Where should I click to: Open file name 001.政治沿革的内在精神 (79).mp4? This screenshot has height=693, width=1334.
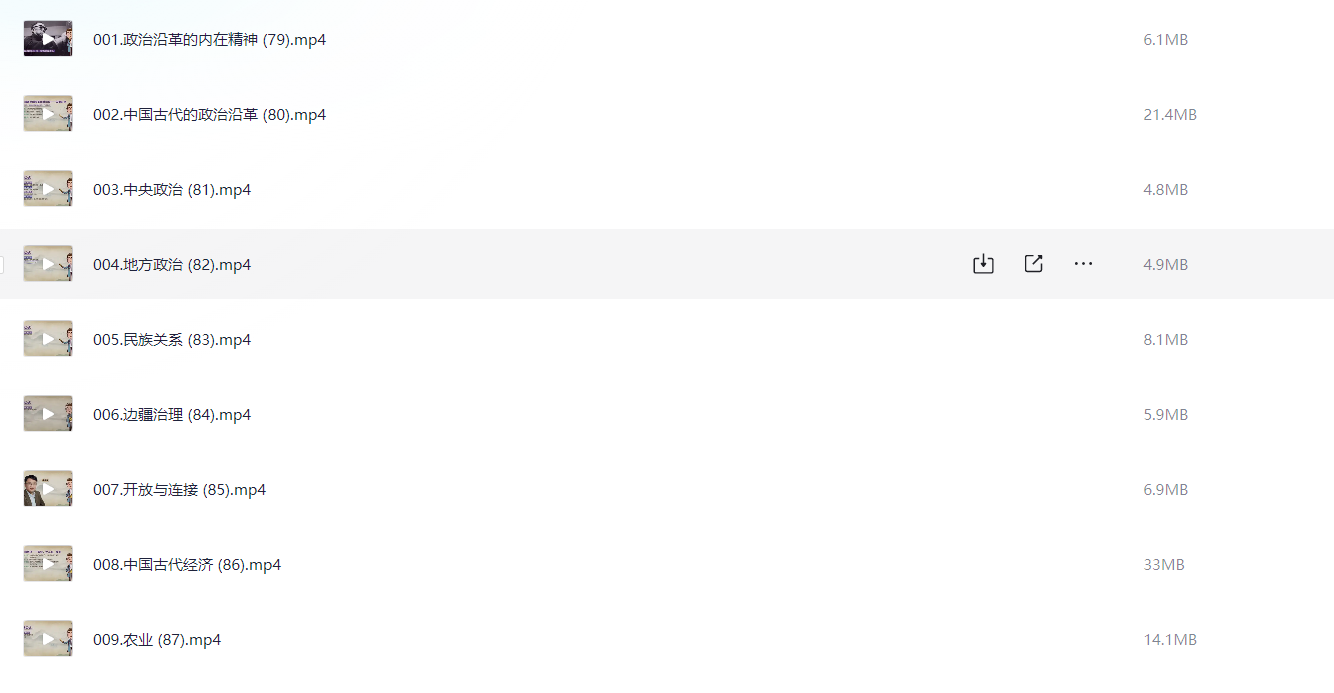click(x=209, y=40)
